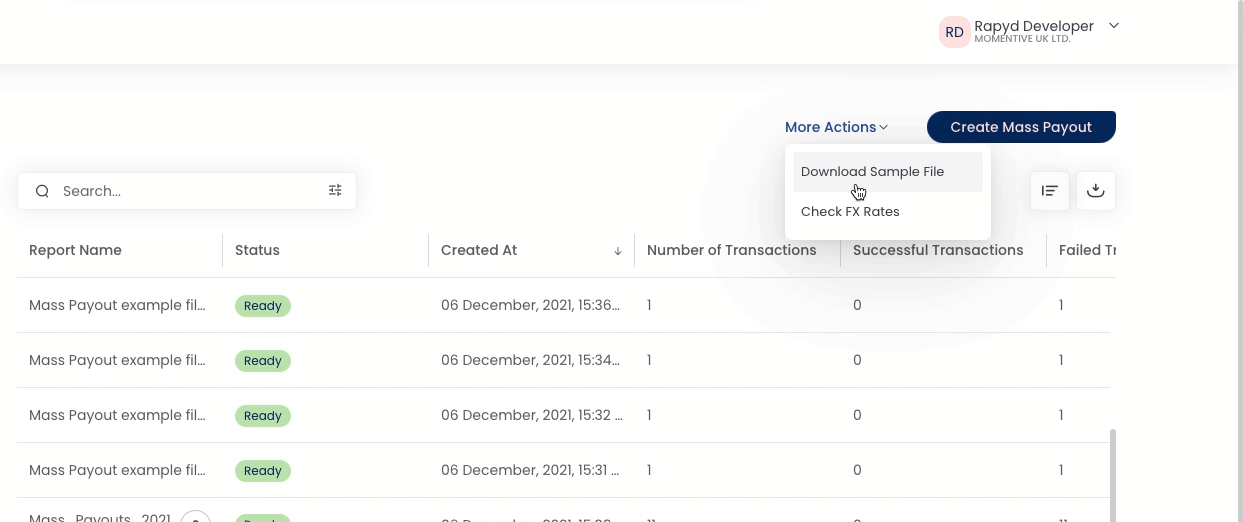Open report created at 15:31
This screenshot has width=1244, height=522.
pyautogui.click(x=564, y=470)
